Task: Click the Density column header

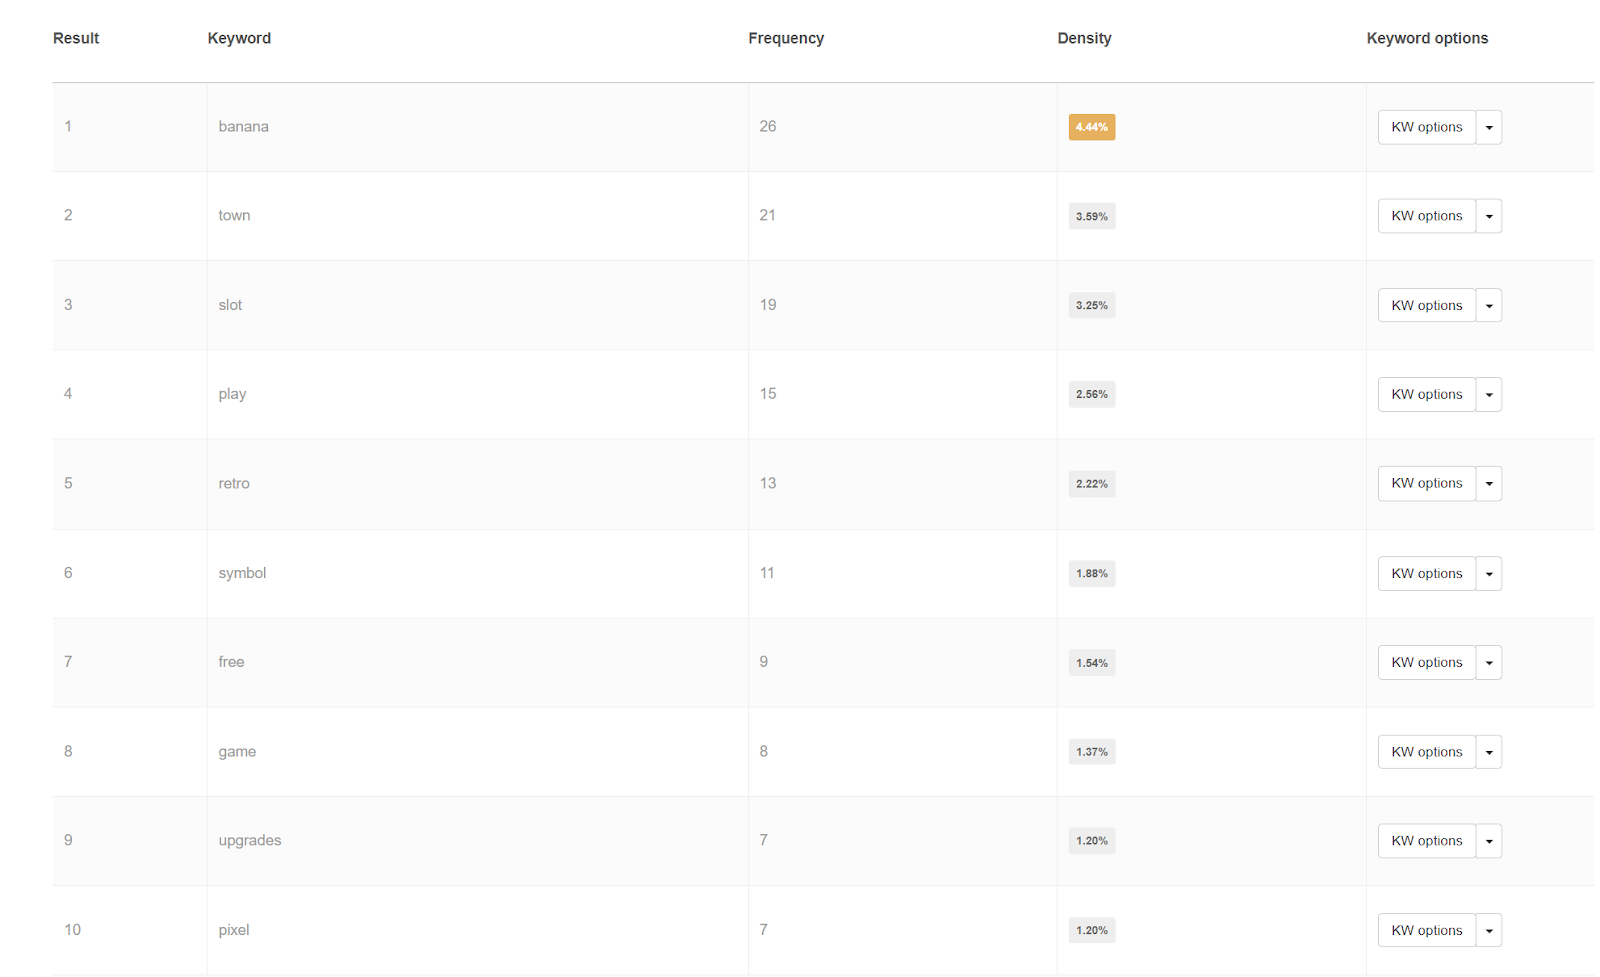Action: click(x=1084, y=38)
